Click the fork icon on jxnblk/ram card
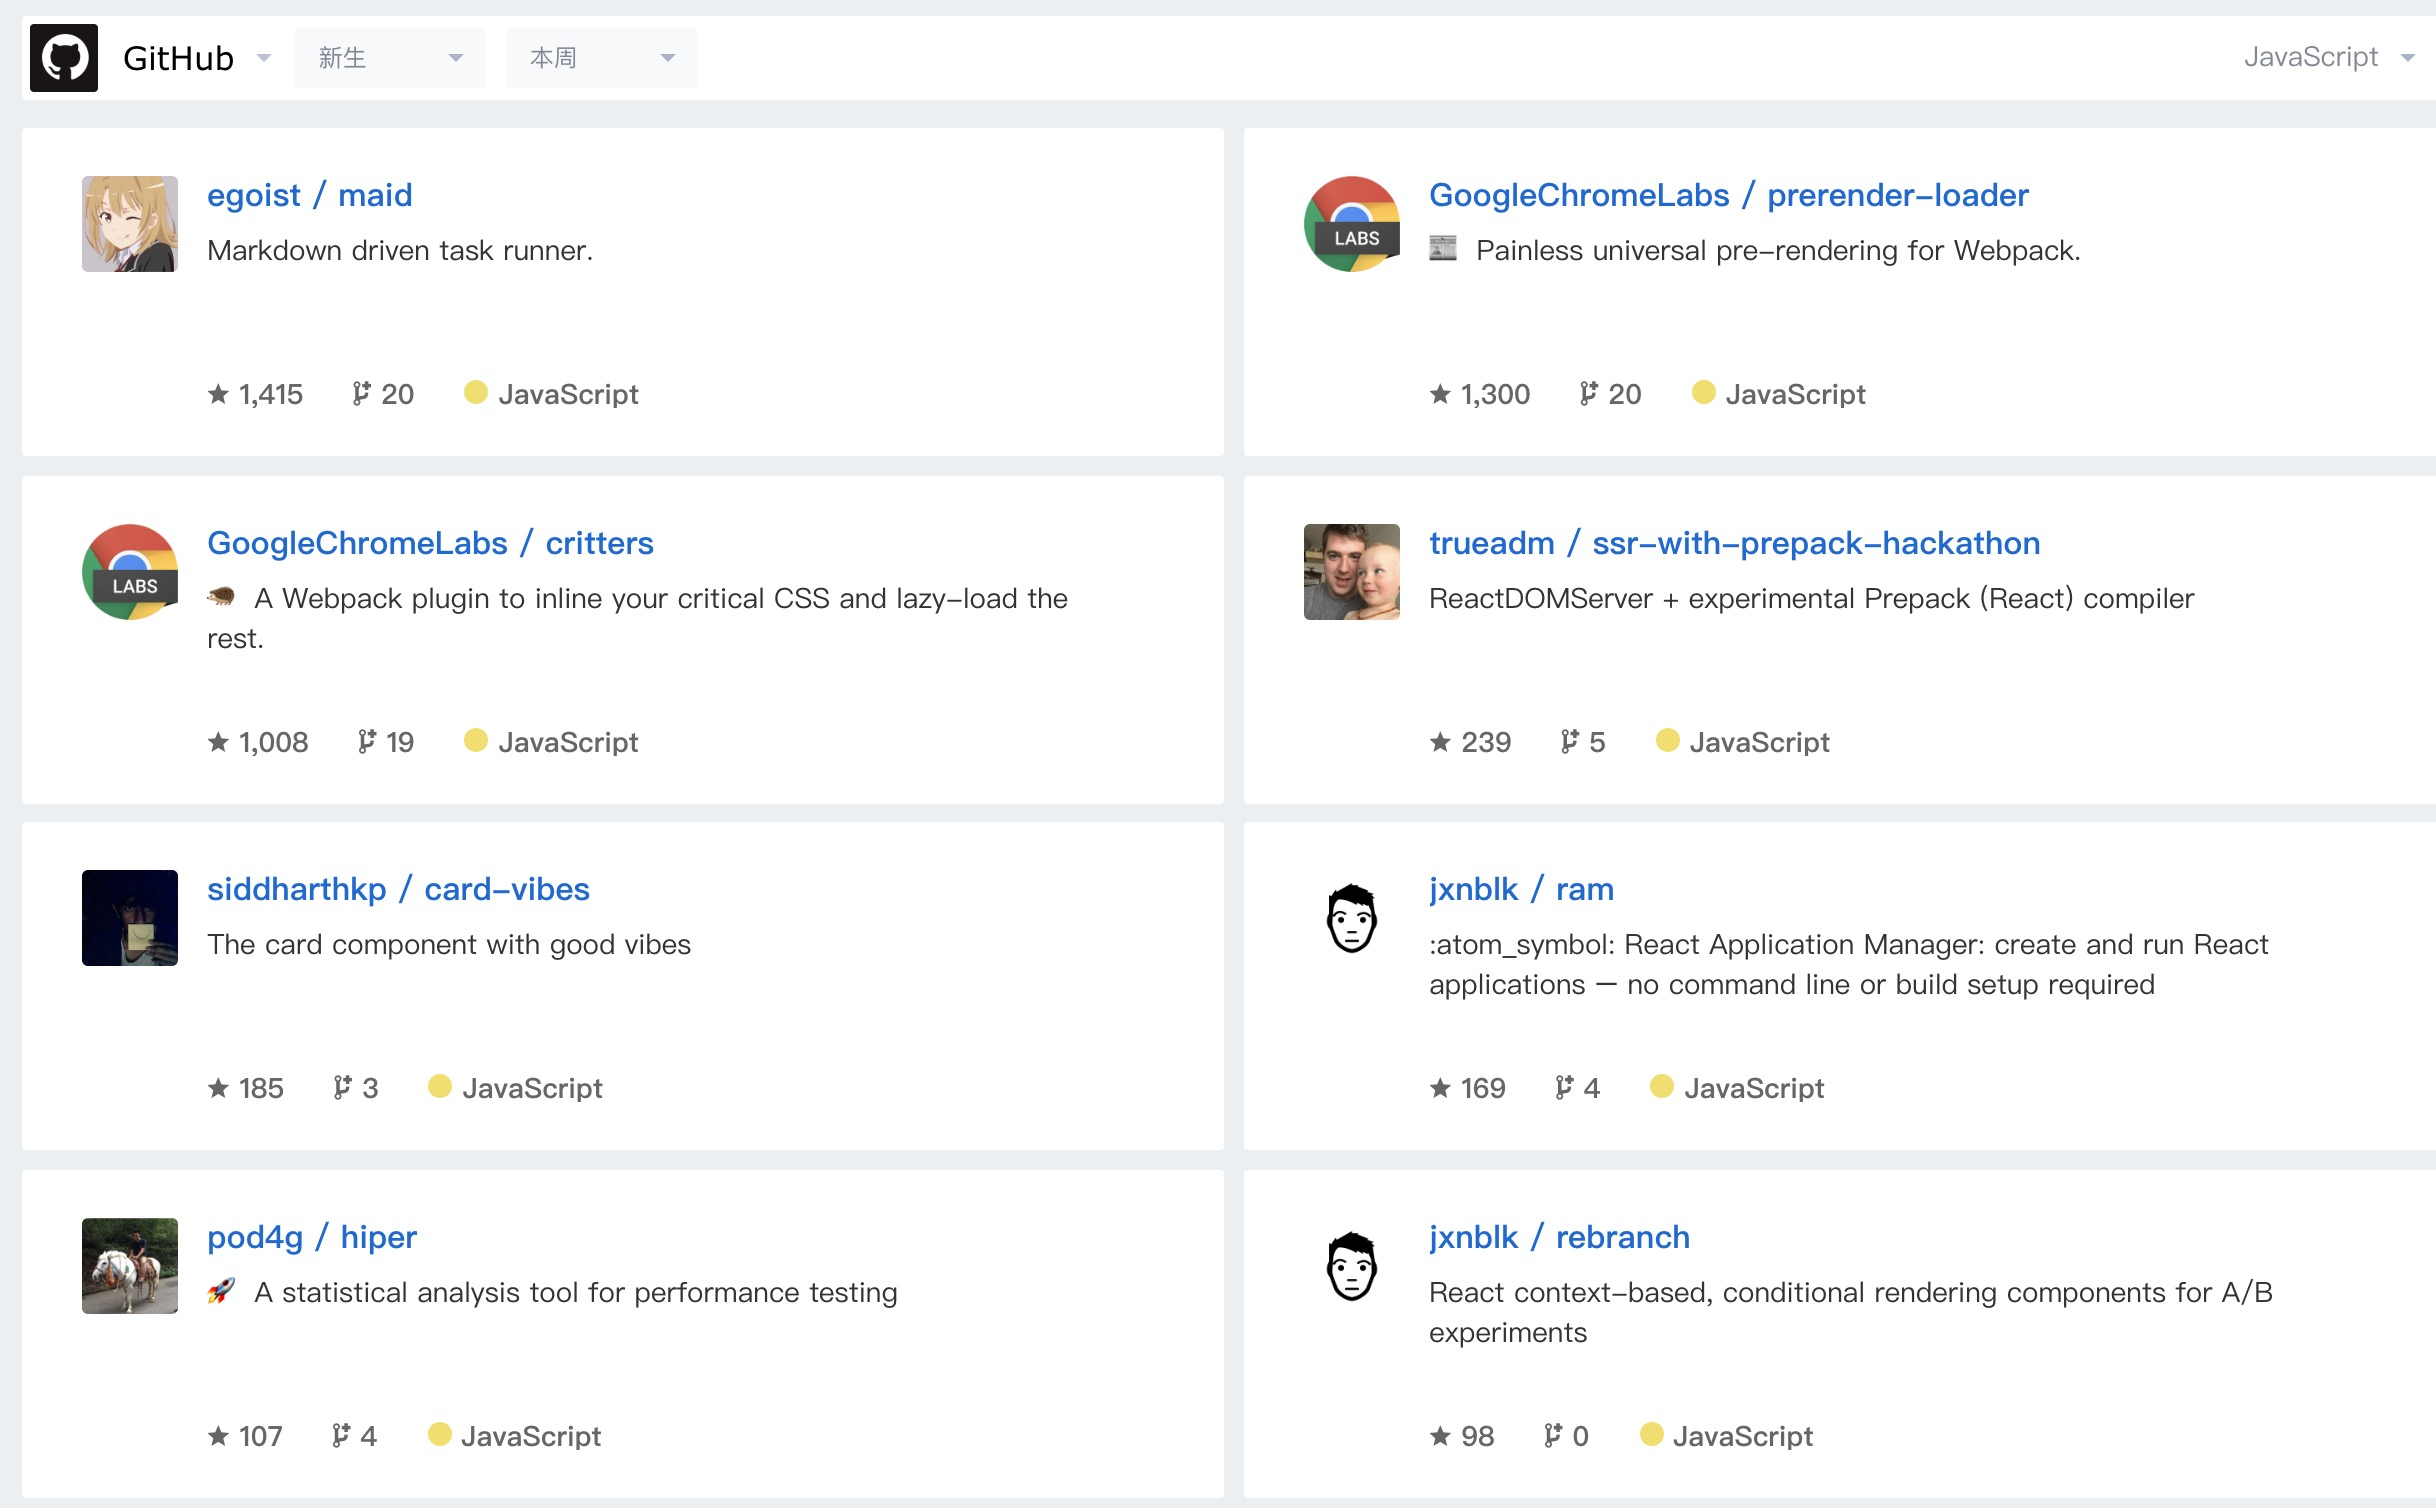 1564,1088
